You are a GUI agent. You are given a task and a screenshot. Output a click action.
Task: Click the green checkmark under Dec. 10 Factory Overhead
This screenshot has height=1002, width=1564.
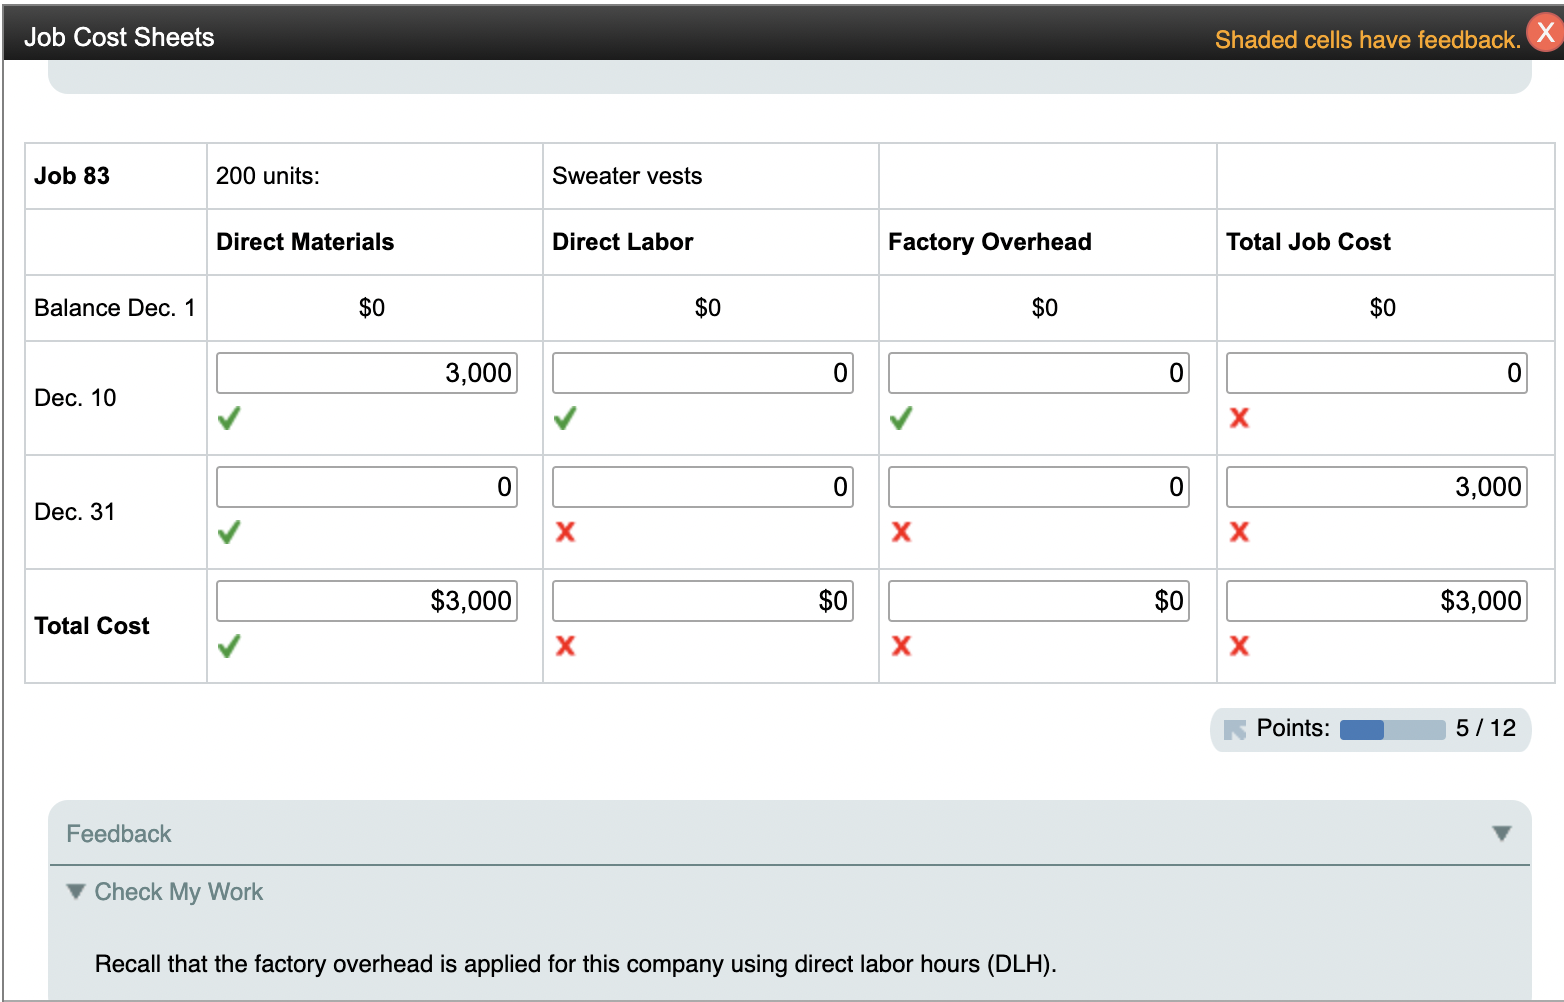[x=901, y=419]
